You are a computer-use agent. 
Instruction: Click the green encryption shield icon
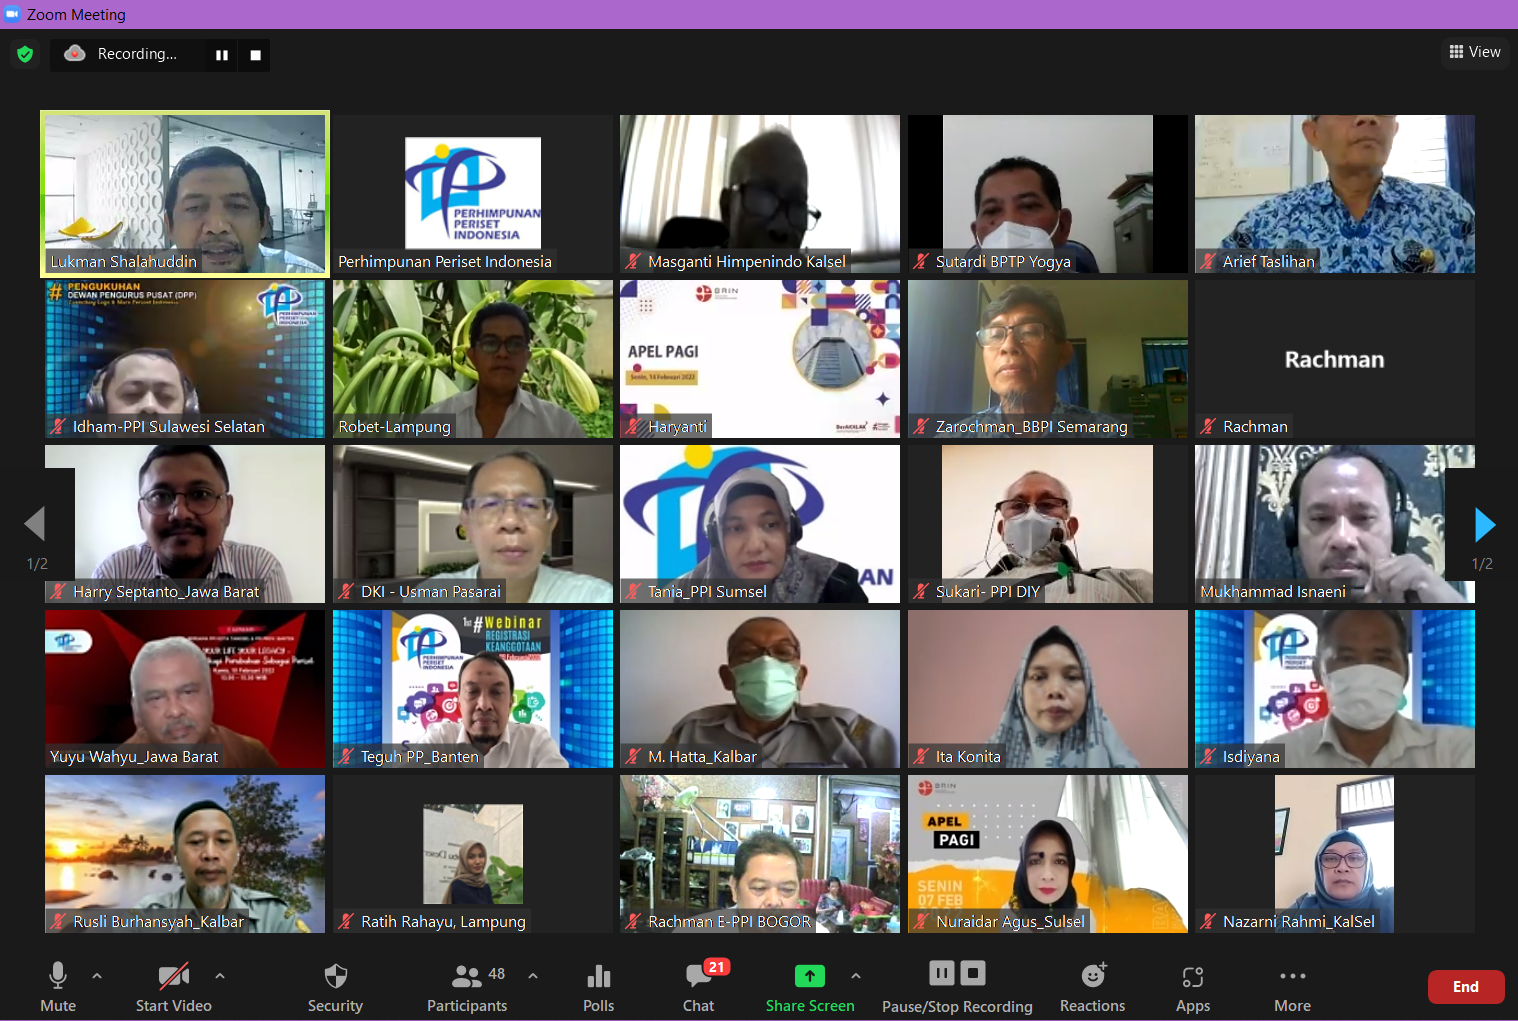[25, 54]
